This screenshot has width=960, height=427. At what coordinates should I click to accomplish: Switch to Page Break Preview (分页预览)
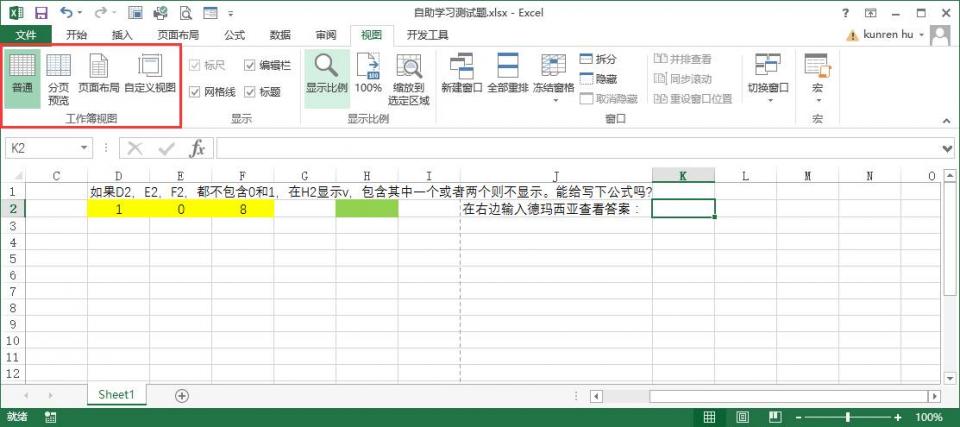tap(59, 78)
